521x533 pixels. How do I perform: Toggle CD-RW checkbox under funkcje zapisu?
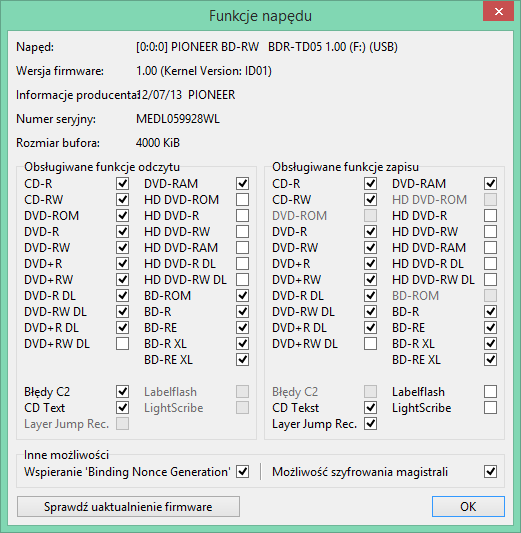pyautogui.click(x=370, y=200)
